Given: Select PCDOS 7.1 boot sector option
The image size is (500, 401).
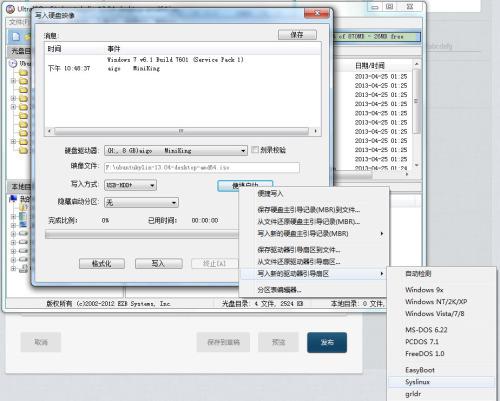Looking at the screenshot, I should (x=422, y=342).
